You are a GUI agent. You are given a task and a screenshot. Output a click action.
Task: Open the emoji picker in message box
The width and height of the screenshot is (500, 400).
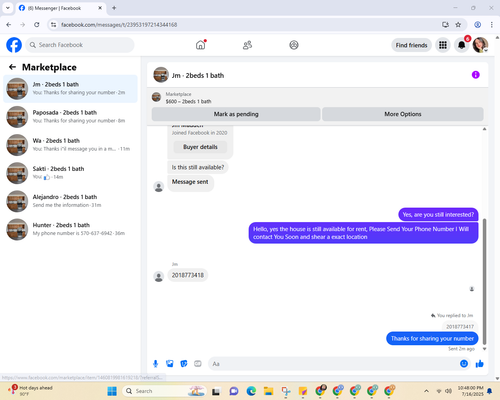tap(464, 364)
